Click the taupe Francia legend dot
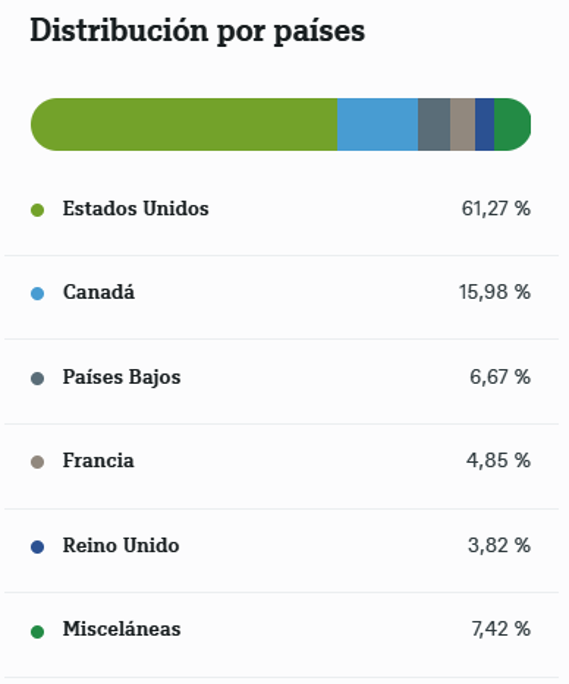The height and width of the screenshot is (684, 569). [x=38, y=462]
